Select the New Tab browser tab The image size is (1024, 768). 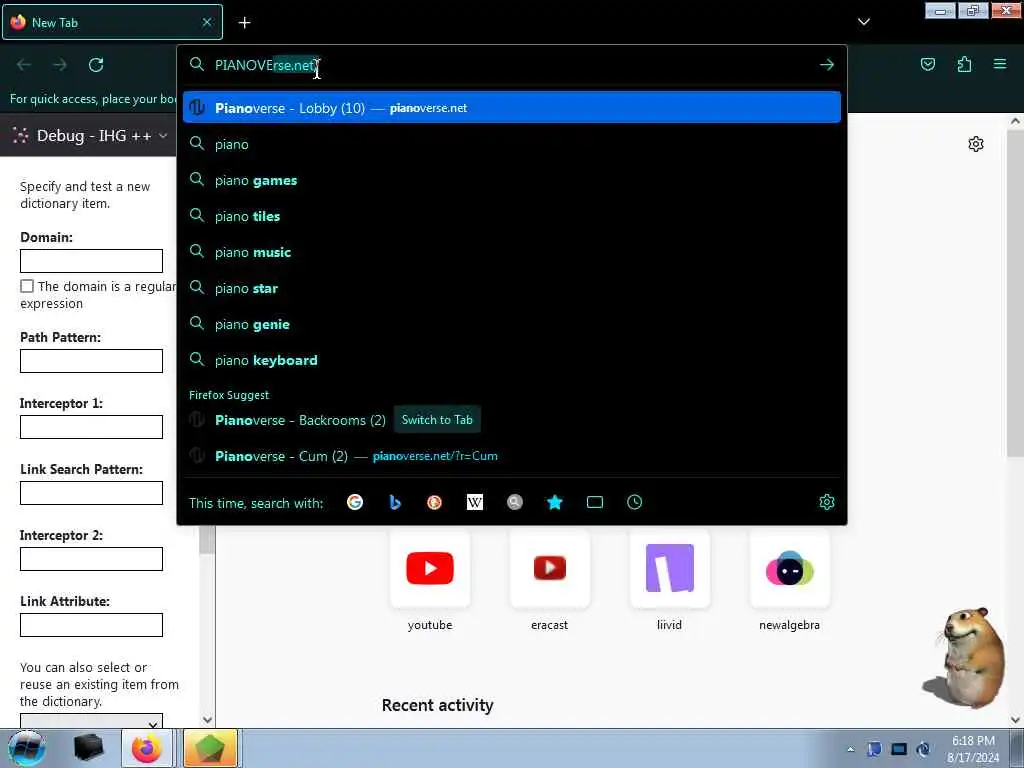click(112, 23)
